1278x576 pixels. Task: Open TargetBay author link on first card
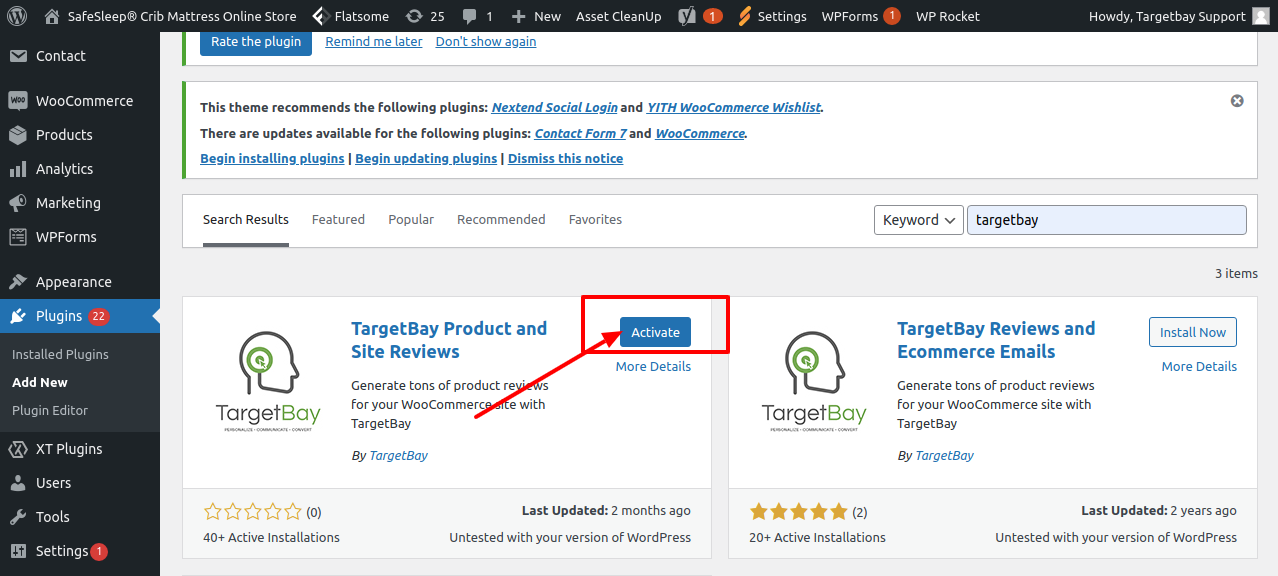click(399, 456)
